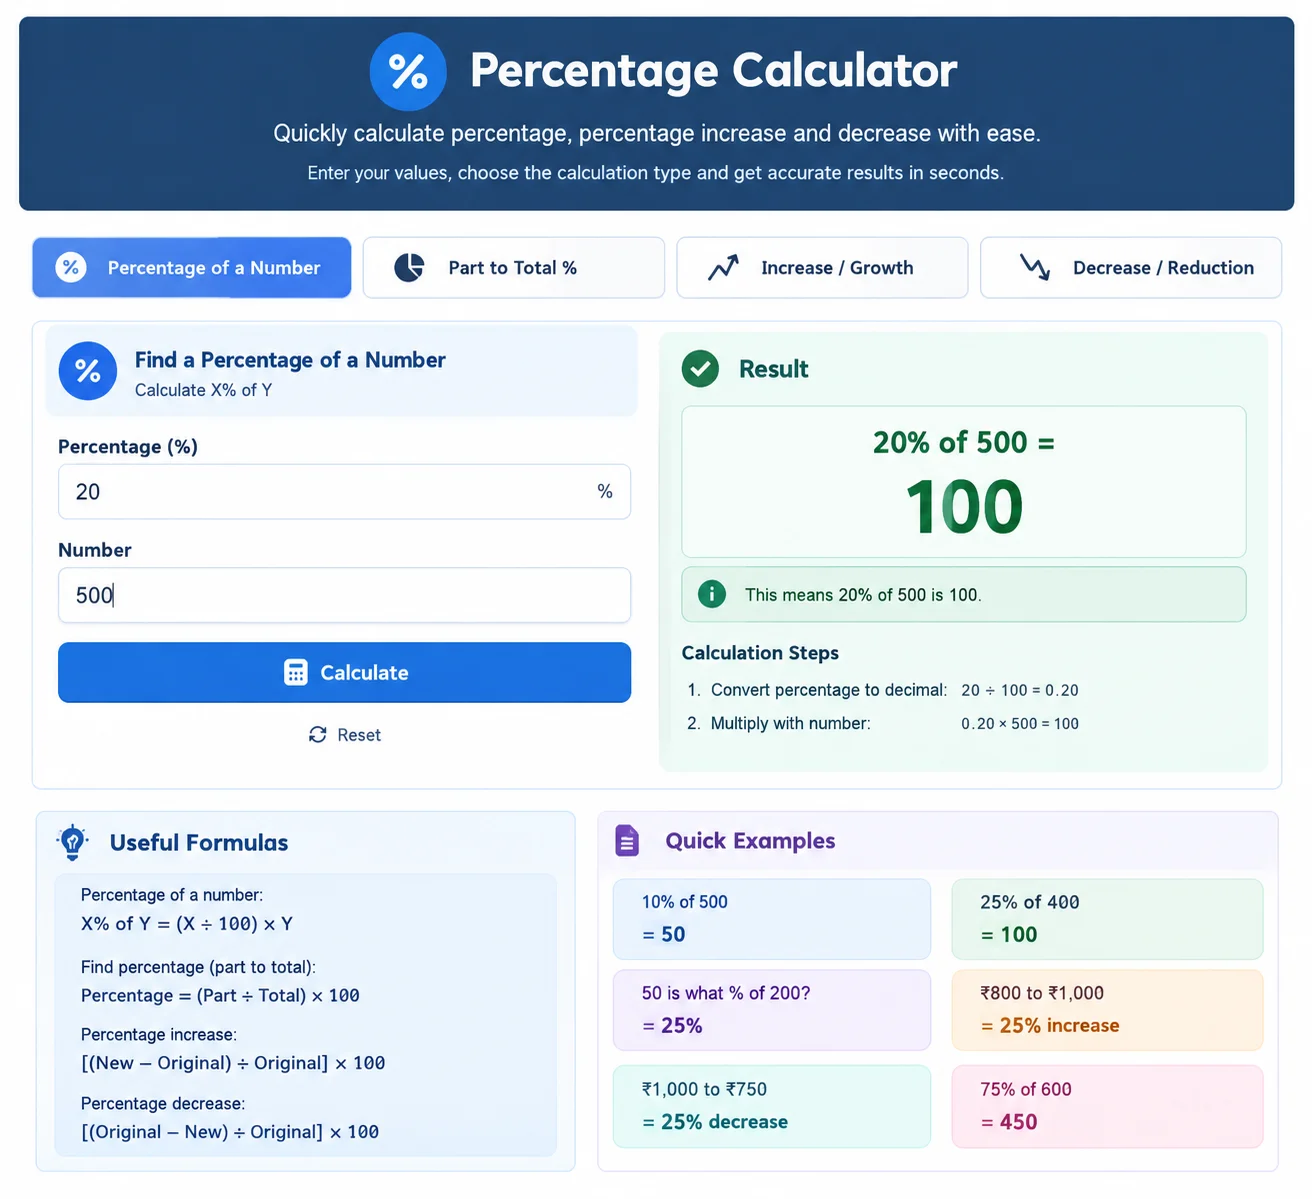Click '[(New – Original) ÷ Original] × 100' formula
This screenshot has height=1199, width=1312.
(233, 1063)
